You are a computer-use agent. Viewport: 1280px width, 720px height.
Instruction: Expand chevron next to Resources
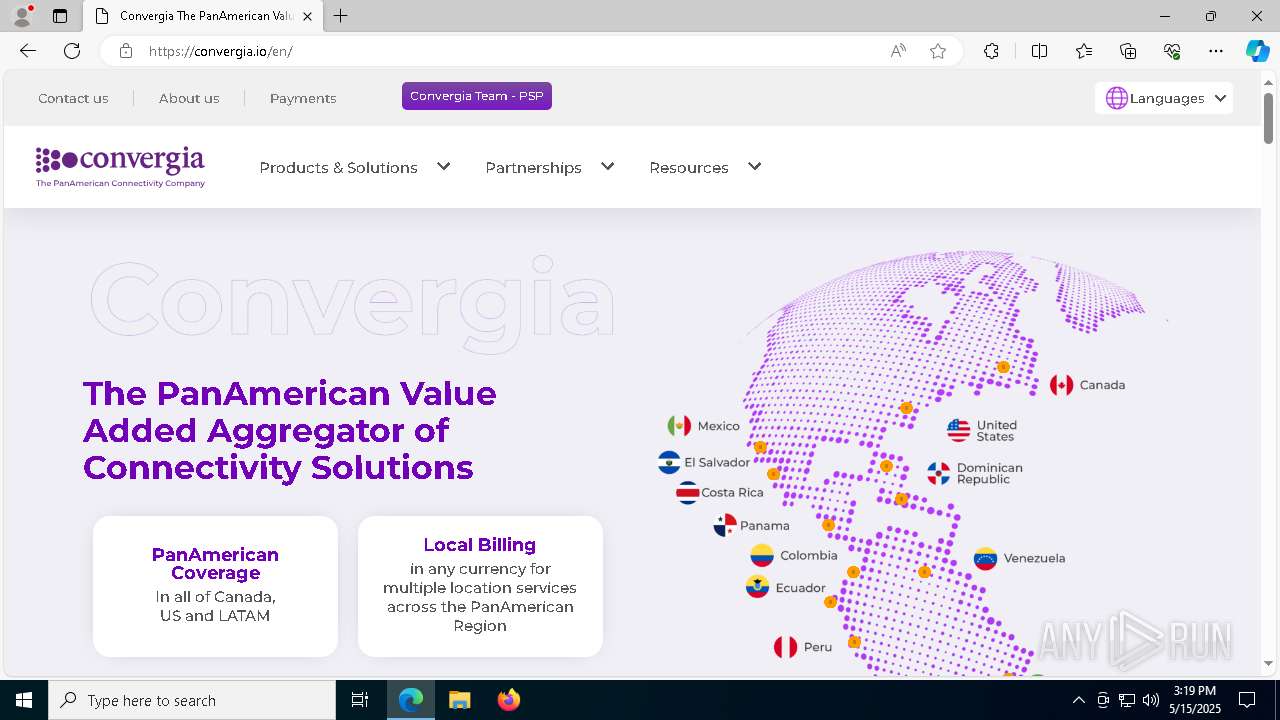755,166
